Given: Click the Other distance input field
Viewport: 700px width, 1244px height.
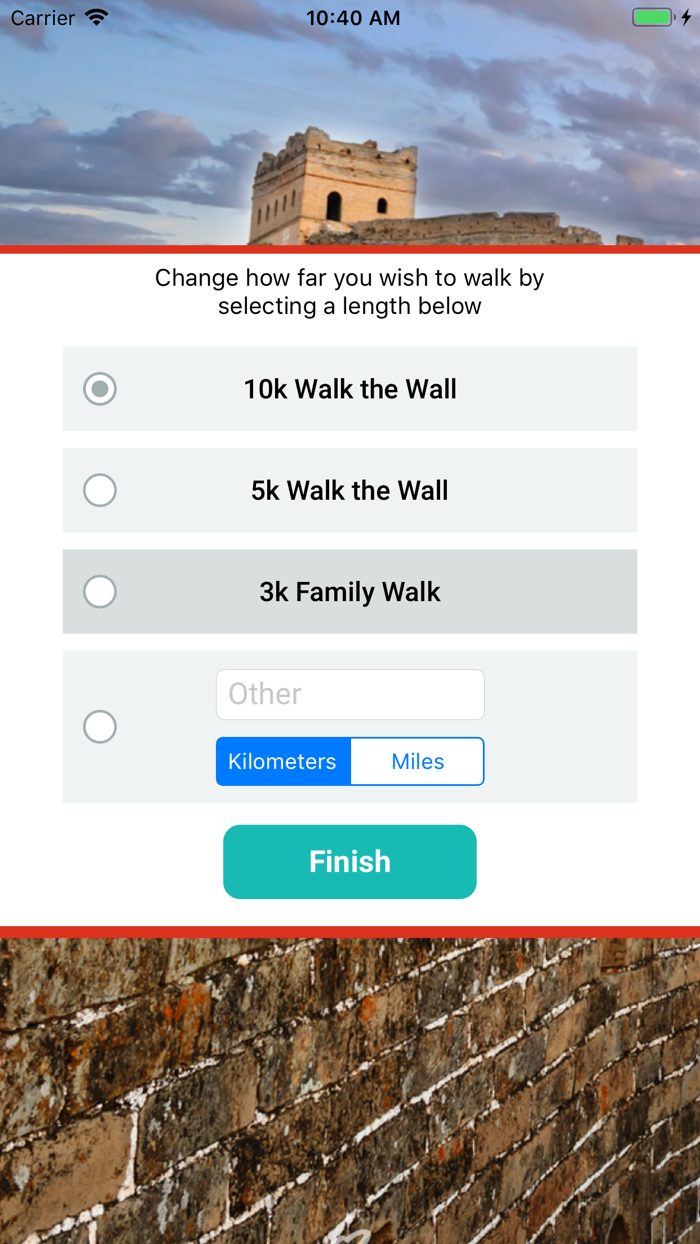Looking at the screenshot, I should click(x=350, y=694).
